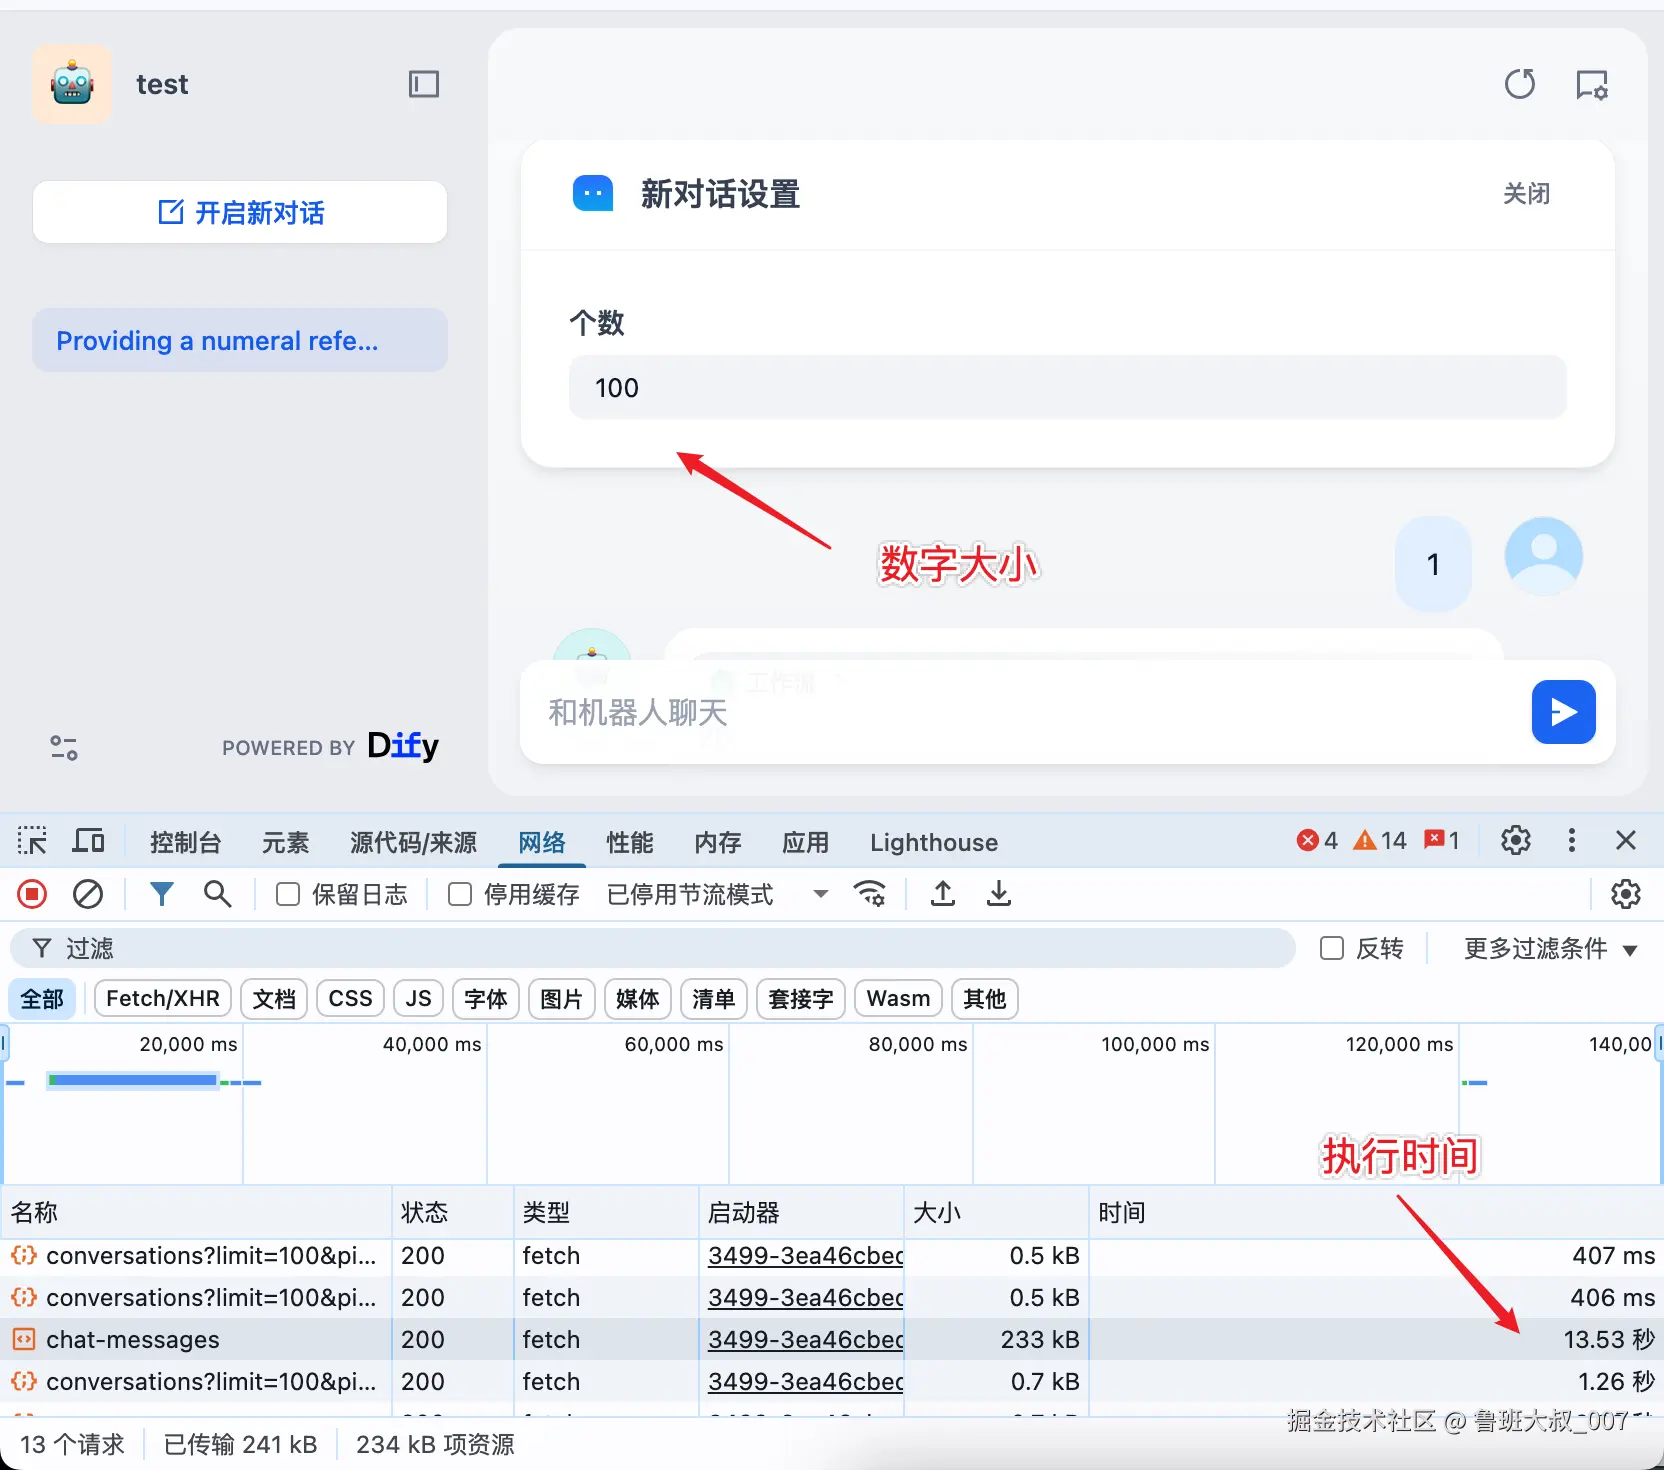Click 开启新对话 button
This screenshot has height=1470, width=1664.
[x=240, y=212]
